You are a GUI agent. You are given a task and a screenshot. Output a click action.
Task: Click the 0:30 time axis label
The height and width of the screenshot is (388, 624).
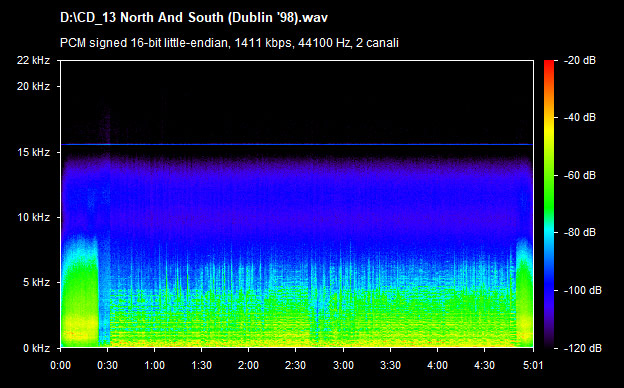pyautogui.click(x=107, y=365)
